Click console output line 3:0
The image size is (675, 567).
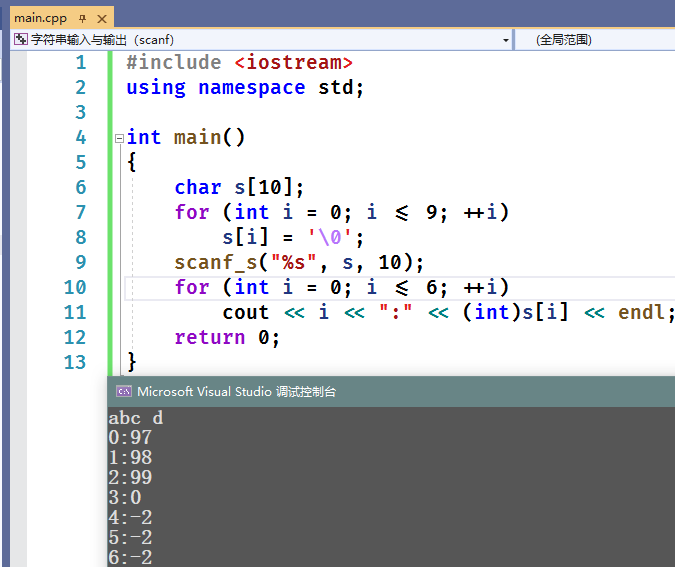[125, 497]
